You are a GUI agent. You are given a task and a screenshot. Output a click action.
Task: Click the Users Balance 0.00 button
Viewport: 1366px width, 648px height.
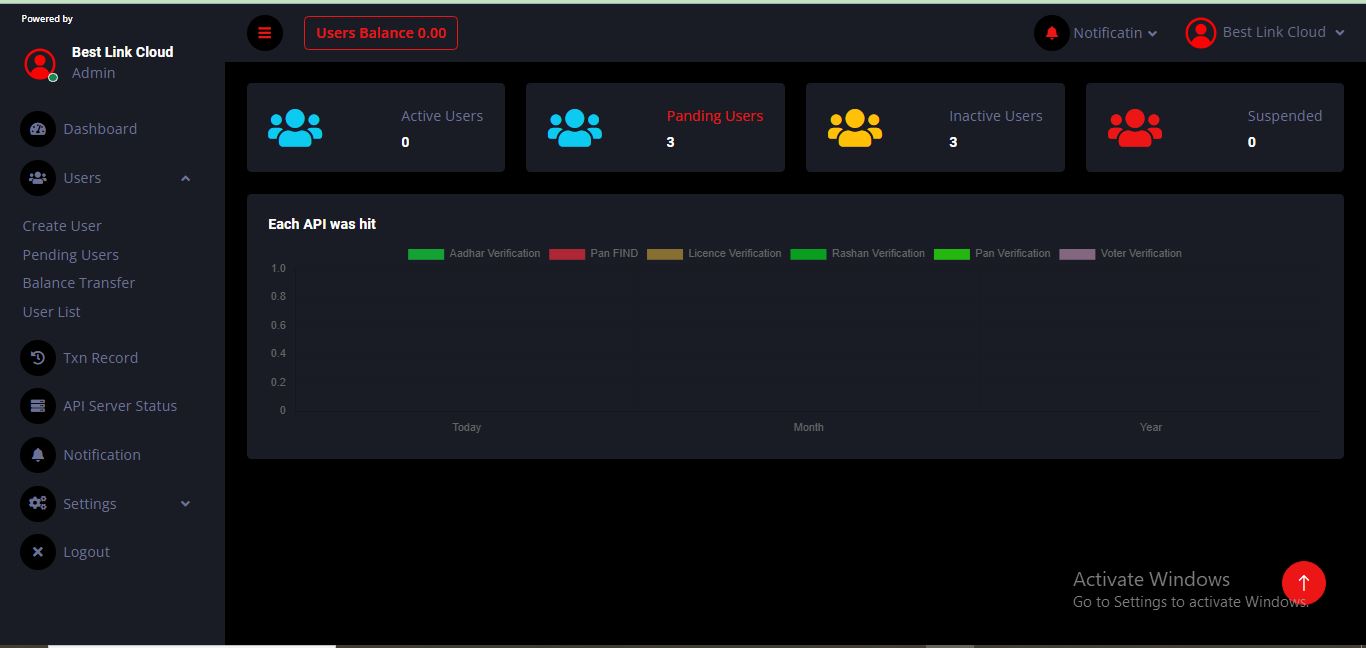pos(381,33)
